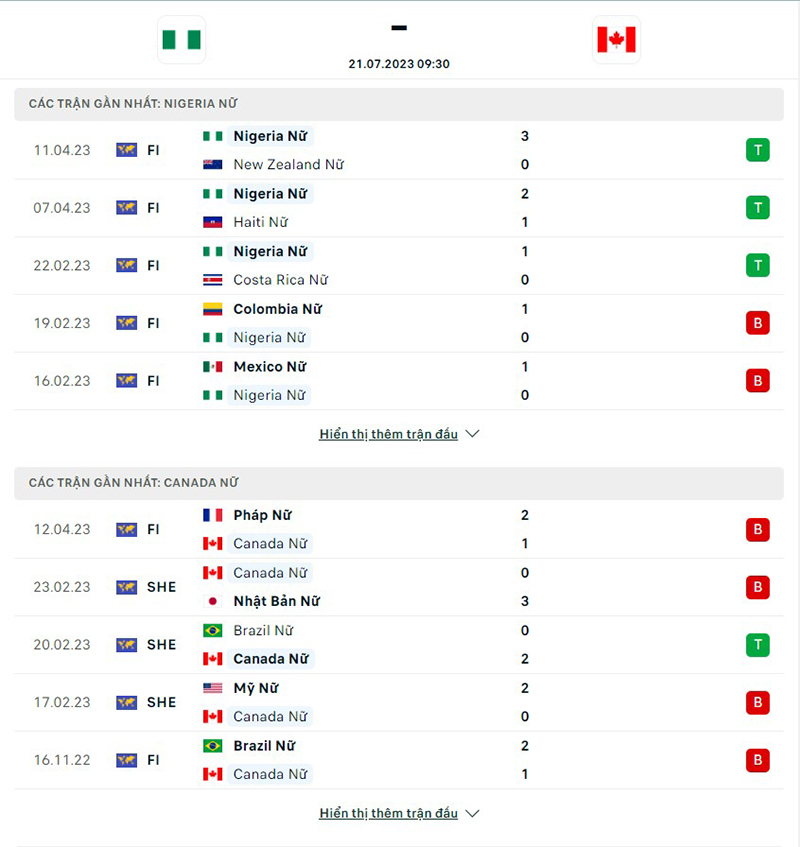This screenshot has width=800, height=847.
Task: Click the Mỹ Nữ flag icon
Action: pos(214,688)
